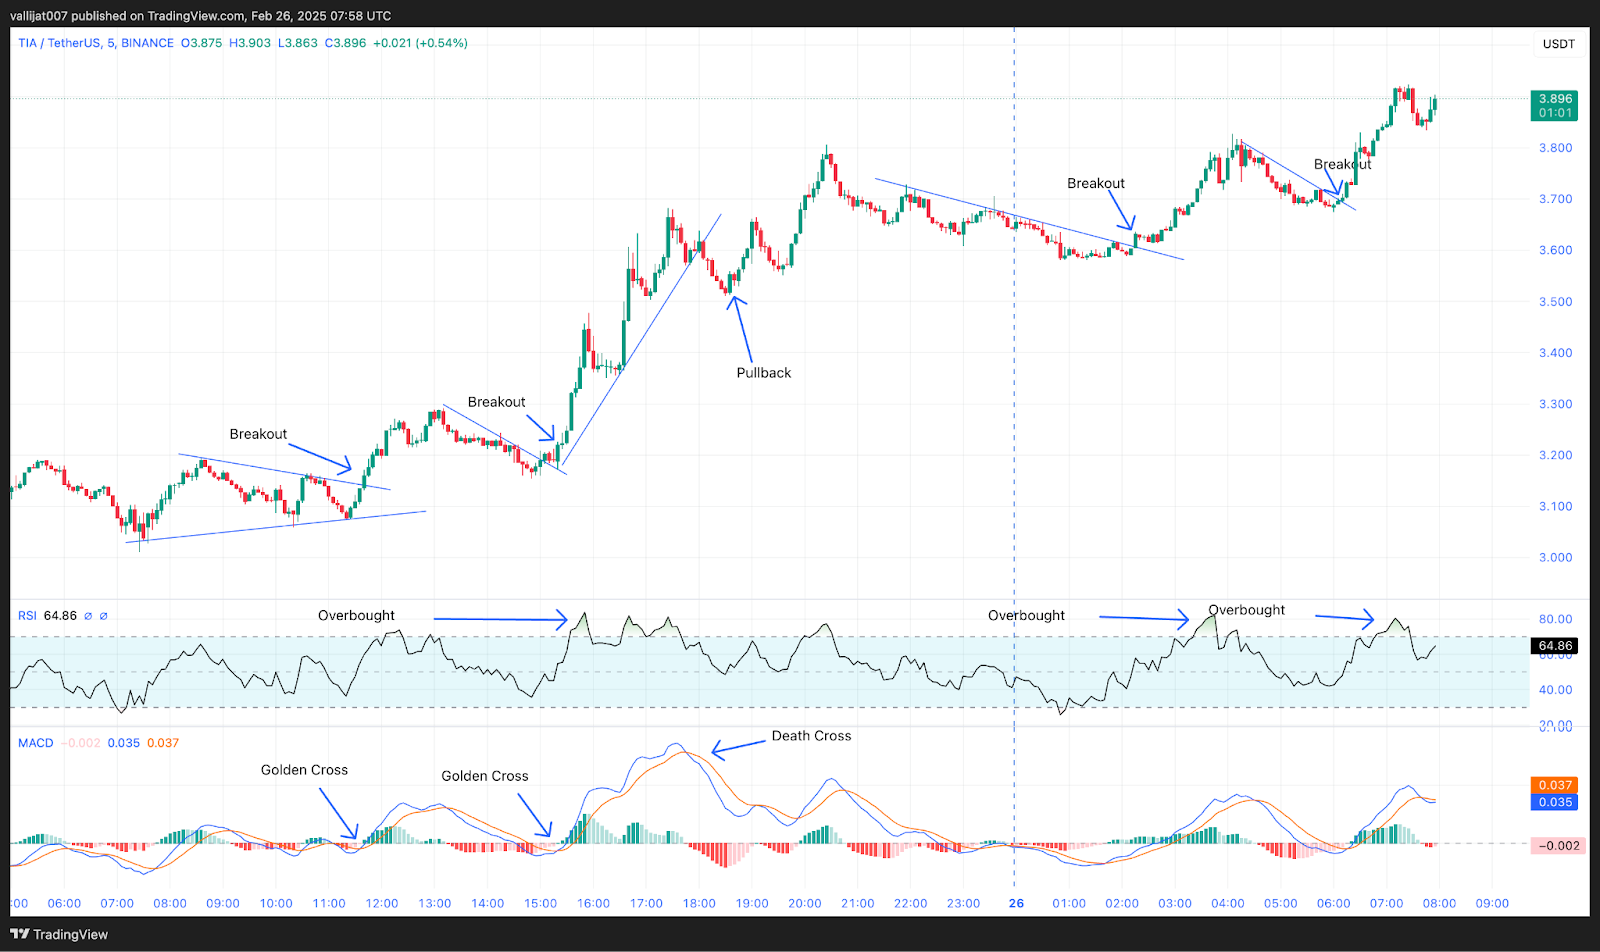Click the 16:00 time axis label
This screenshot has width=1600, height=952.
point(593,903)
